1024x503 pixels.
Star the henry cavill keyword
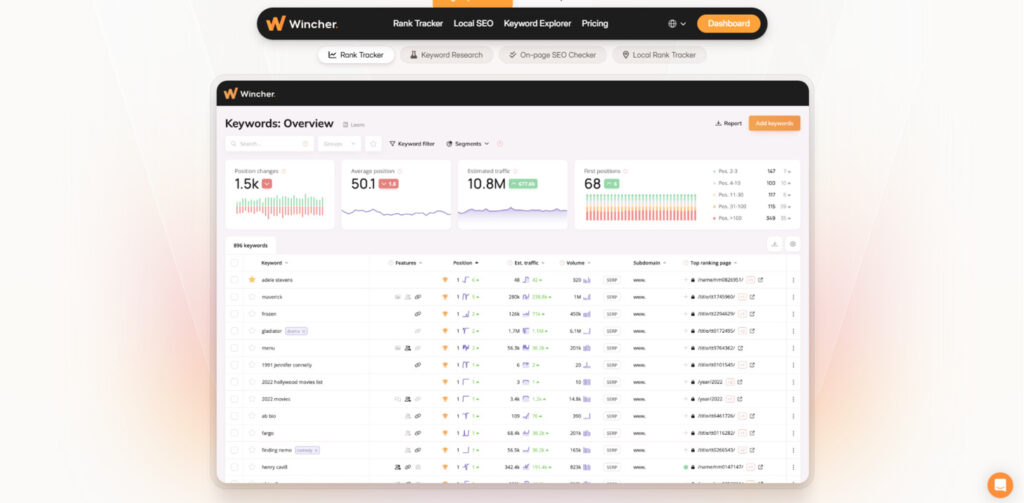coord(251,467)
